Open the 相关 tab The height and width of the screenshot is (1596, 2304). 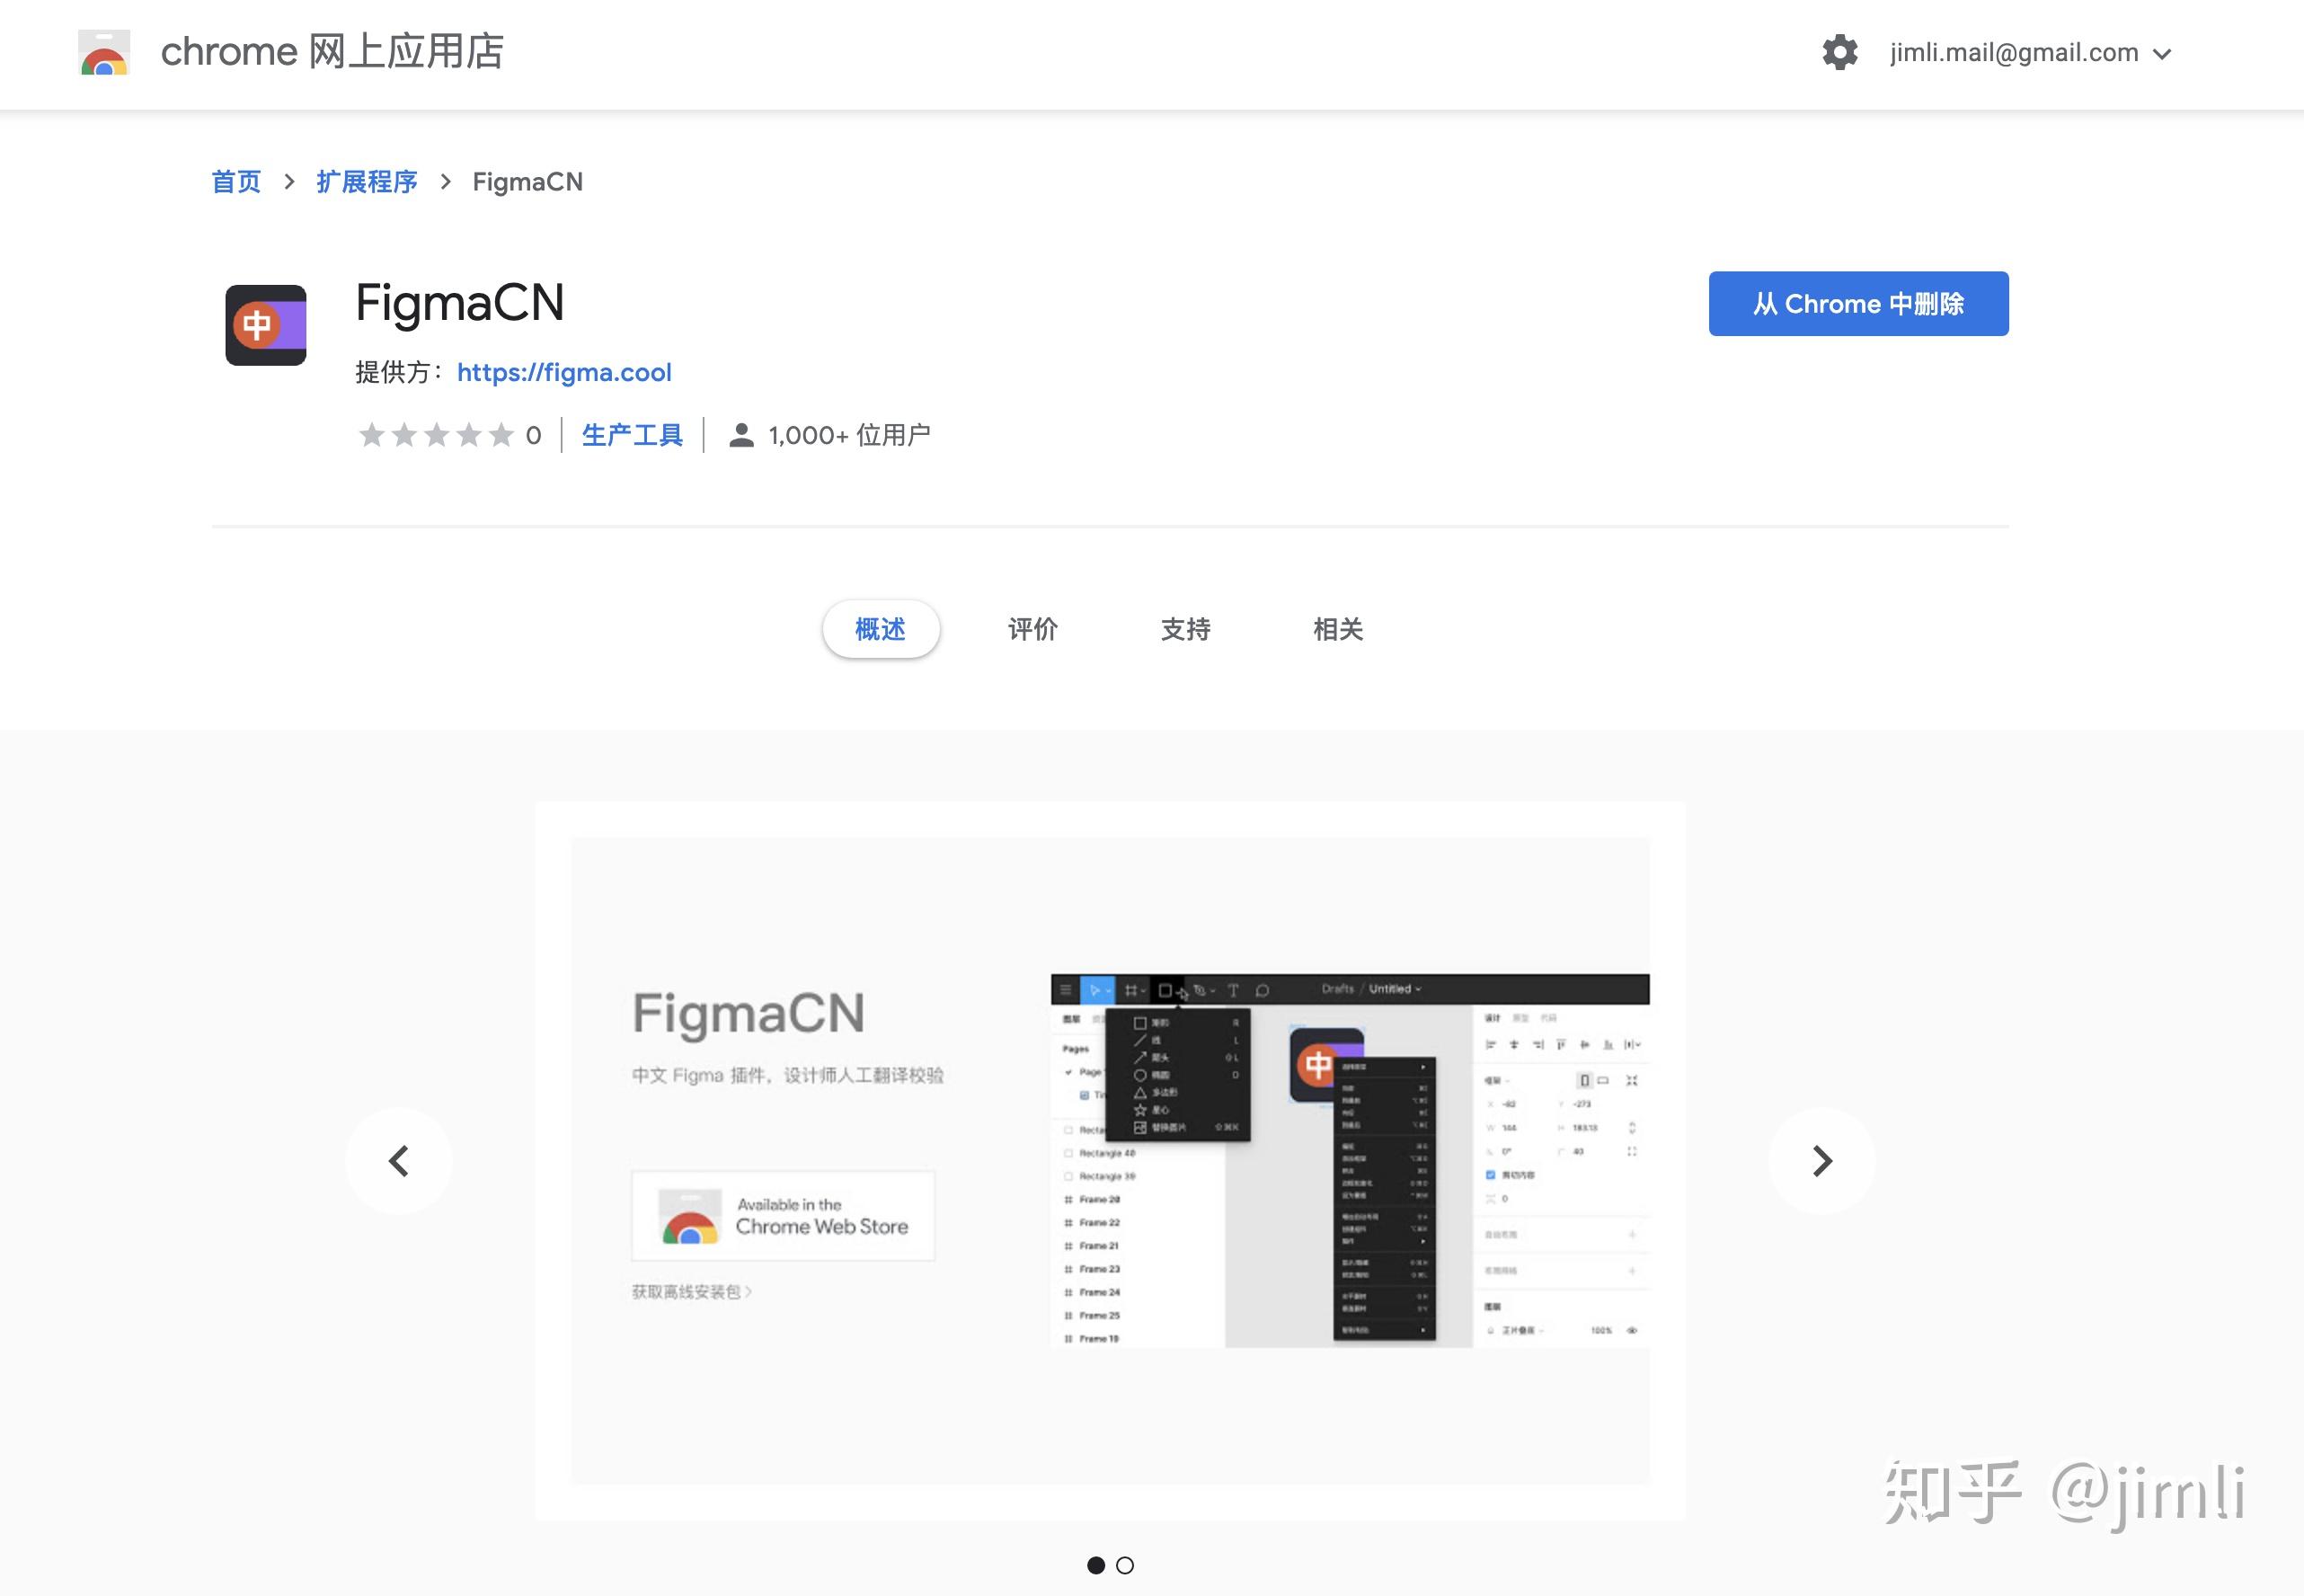[x=1339, y=629]
